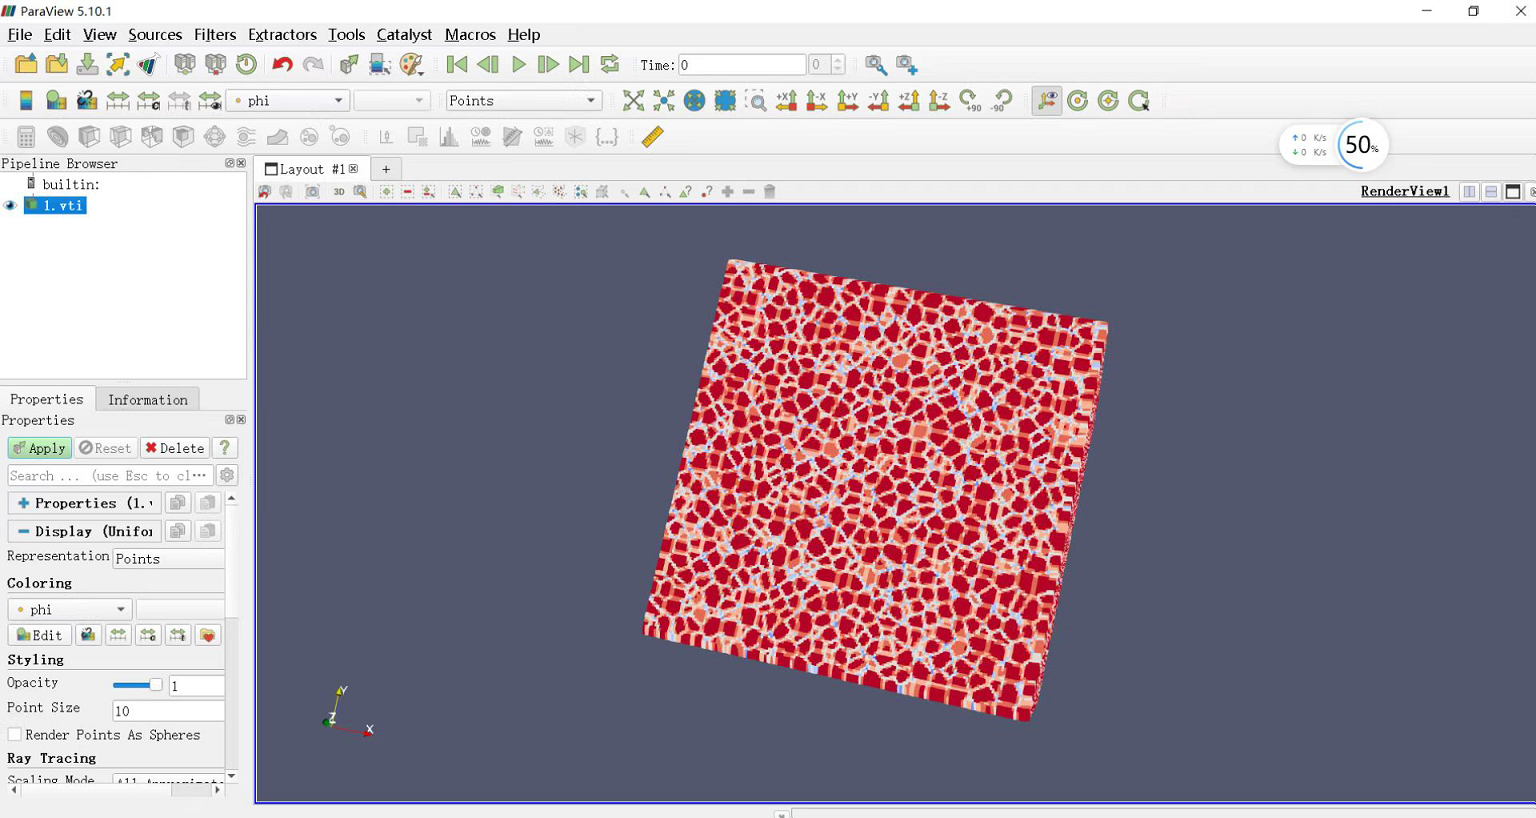The height and width of the screenshot is (818, 1536).
Task: Toggle visibility eye of 1.vti
Action: point(11,206)
